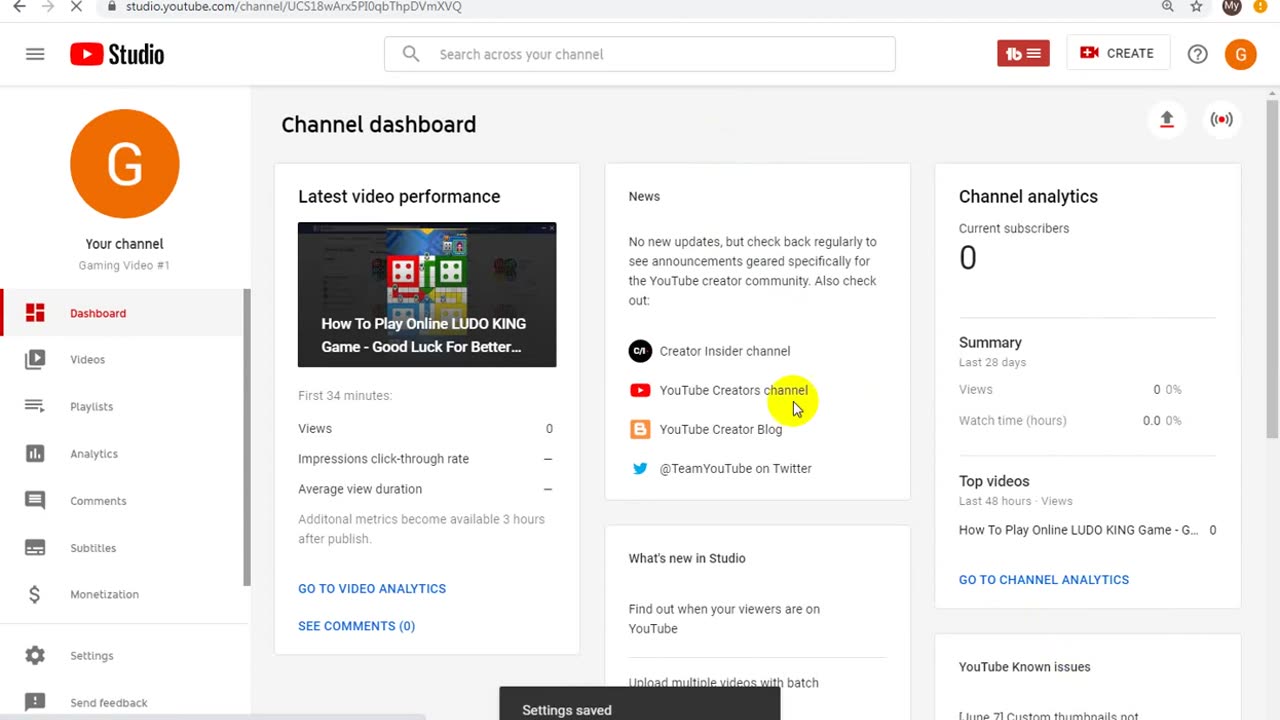Click the Subtitles sidebar icon
Image resolution: width=1280 pixels, height=720 pixels.
[35, 547]
